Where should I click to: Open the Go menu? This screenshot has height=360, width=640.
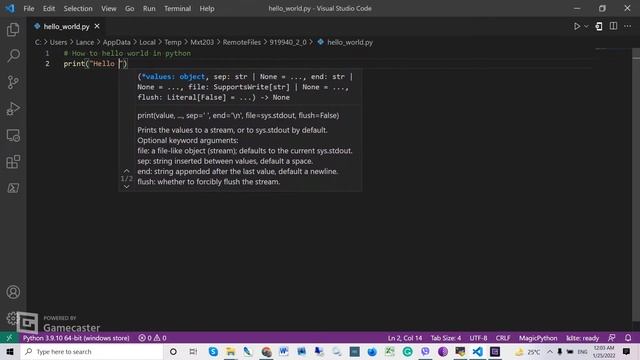pos(129,8)
